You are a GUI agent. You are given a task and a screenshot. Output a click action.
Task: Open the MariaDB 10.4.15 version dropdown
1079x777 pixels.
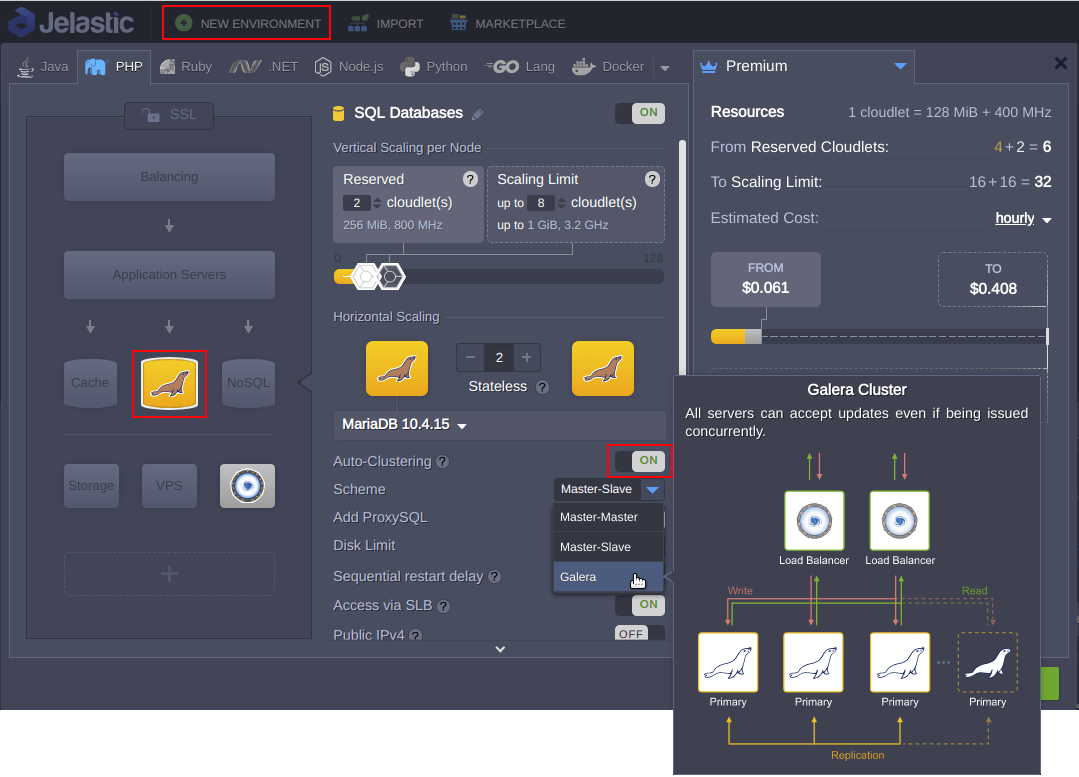click(500, 425)
